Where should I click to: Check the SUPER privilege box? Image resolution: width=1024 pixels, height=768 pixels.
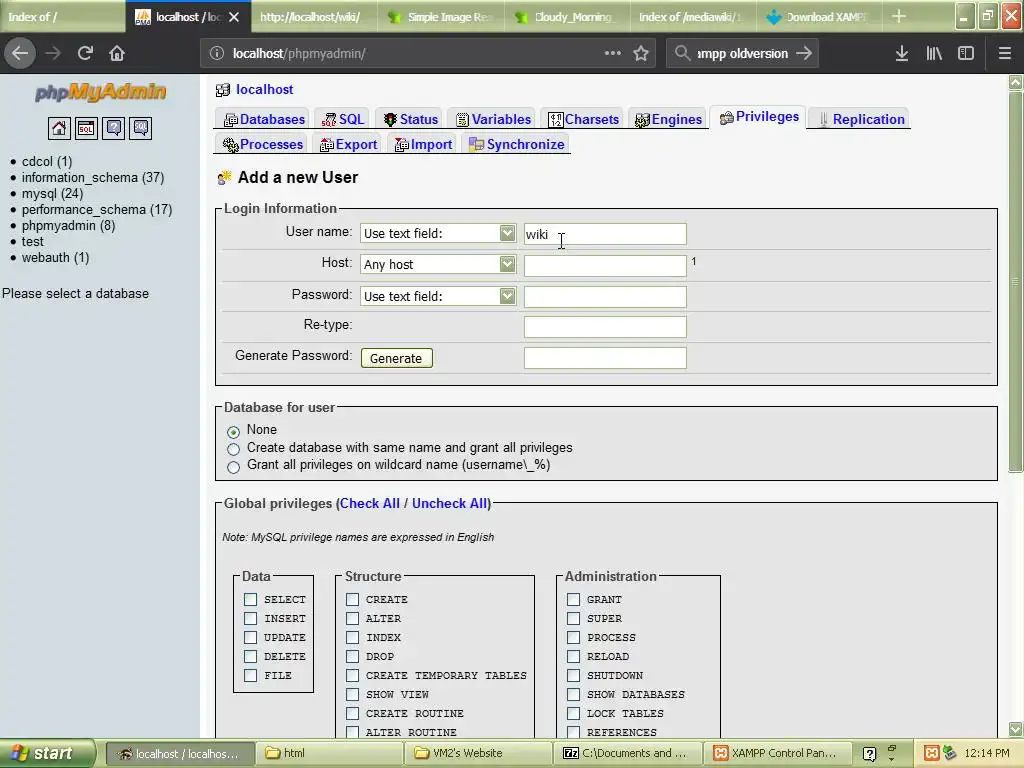pyautogui.click(x=573, y=618)
